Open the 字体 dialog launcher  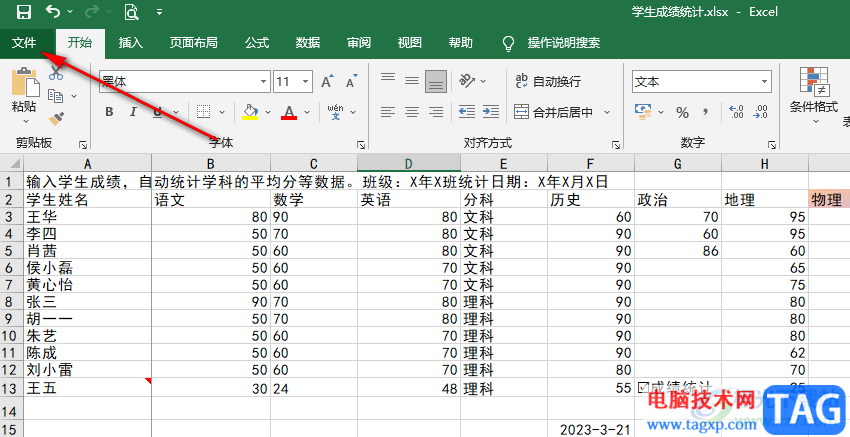[x=361, y=145]
